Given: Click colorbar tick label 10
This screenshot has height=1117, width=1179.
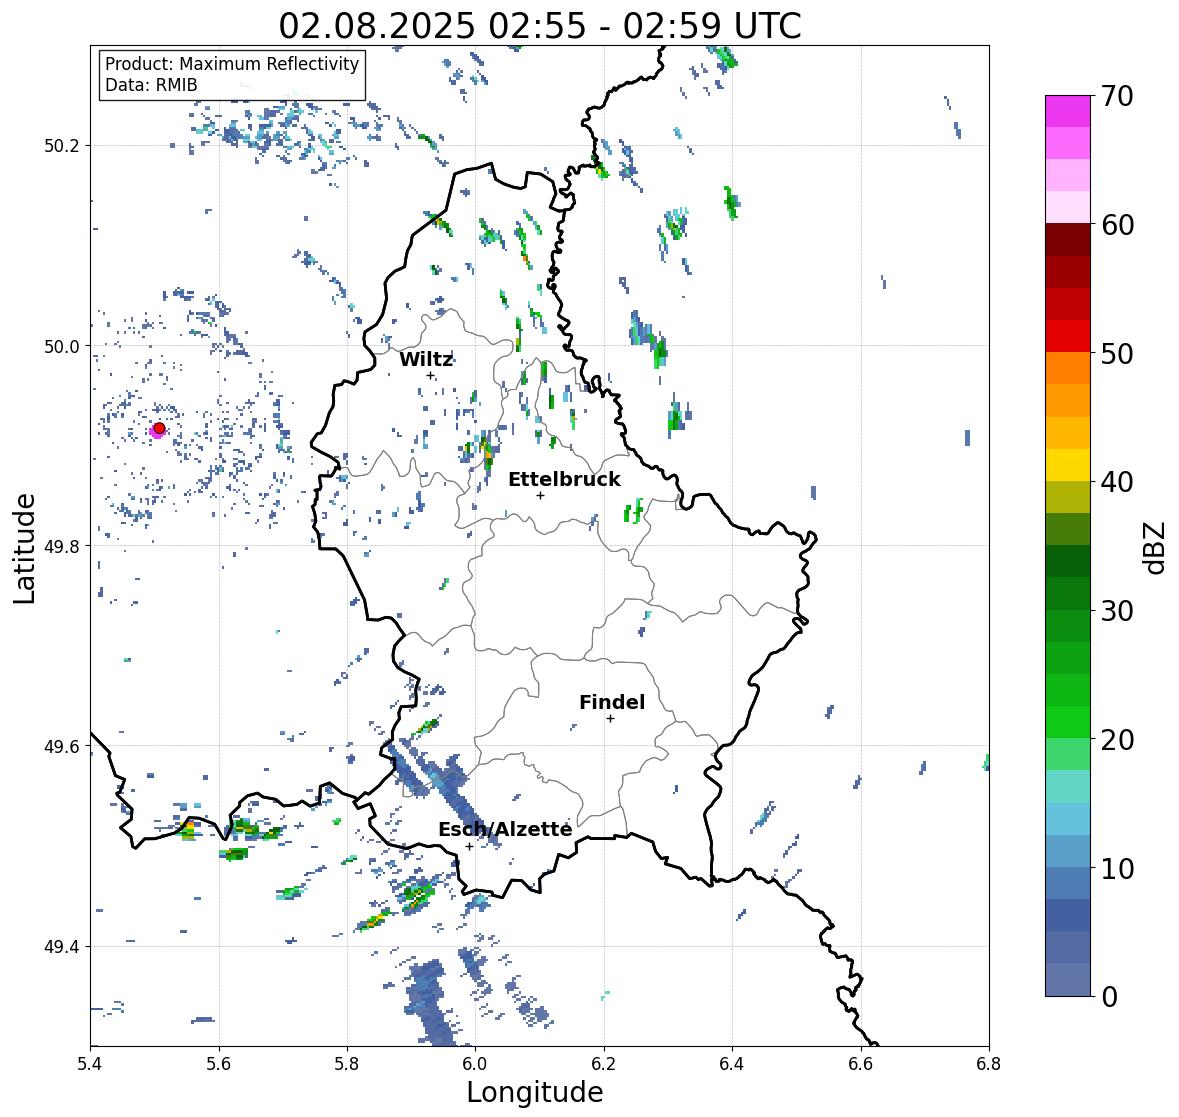Looking at the screenshot, I should tap(1117, 868).
